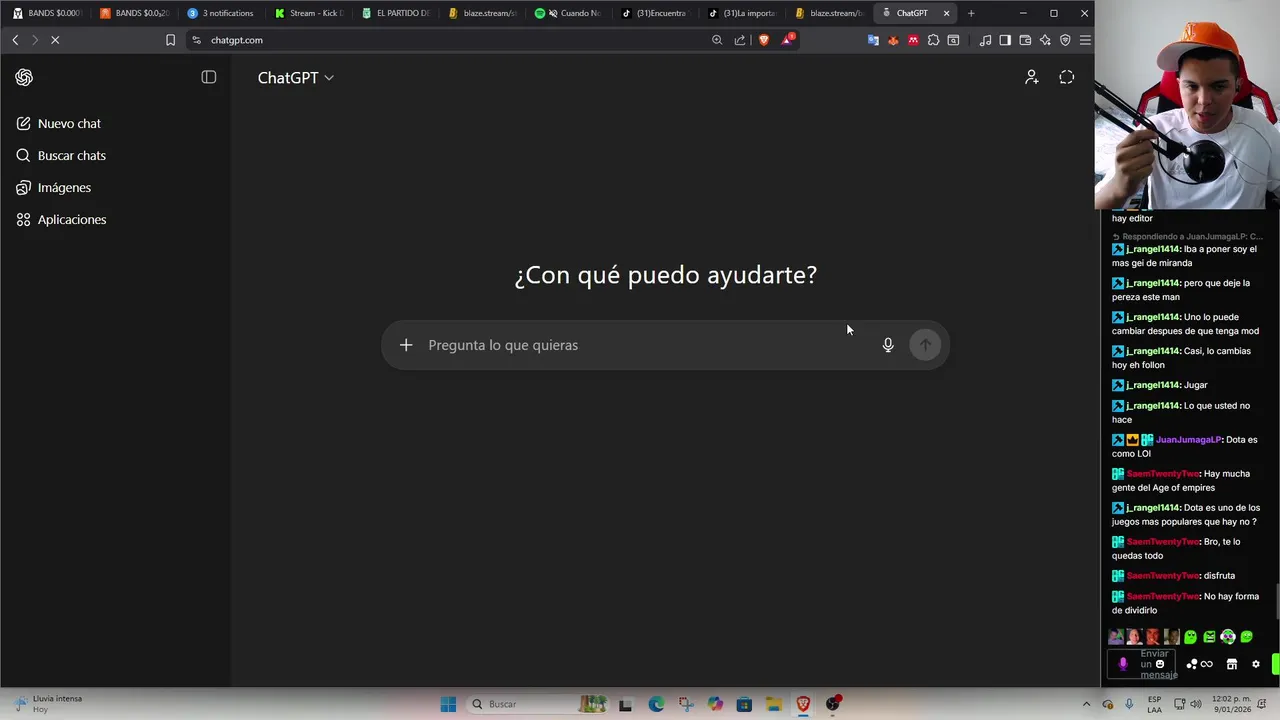Select the headphones green emote in chat
Image resolution: width=1280 pixels, height=720 pixels.
pyautogui.click(x=1228, y=637)
